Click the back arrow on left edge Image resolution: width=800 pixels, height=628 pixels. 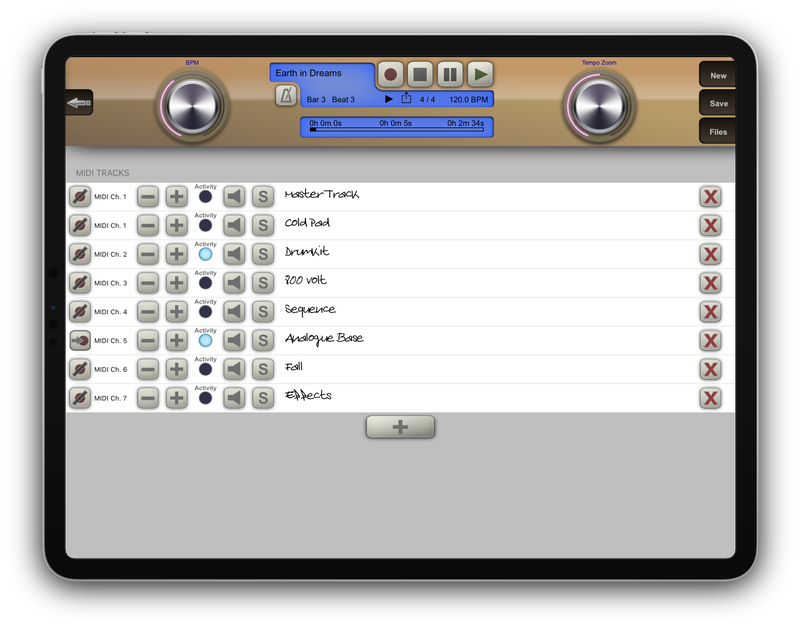click(x=79, y=103)
